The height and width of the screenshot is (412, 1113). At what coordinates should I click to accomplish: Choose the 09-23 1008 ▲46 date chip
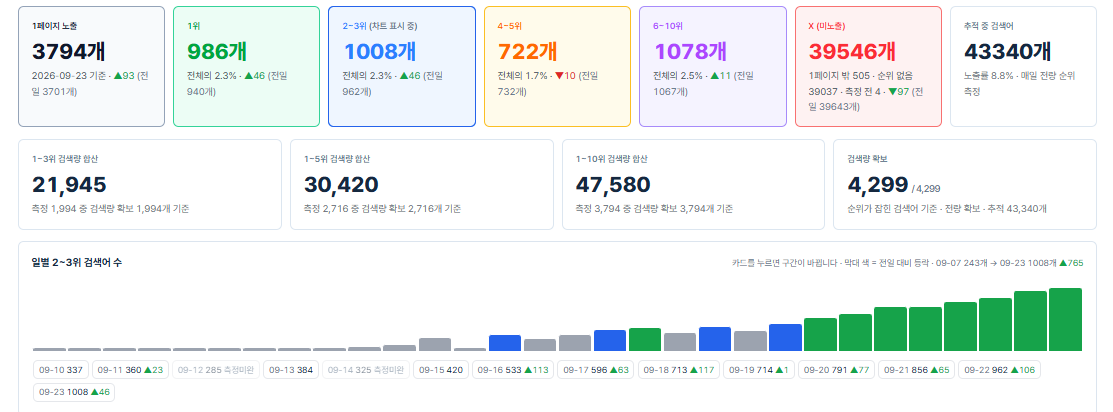coord(74,392)
